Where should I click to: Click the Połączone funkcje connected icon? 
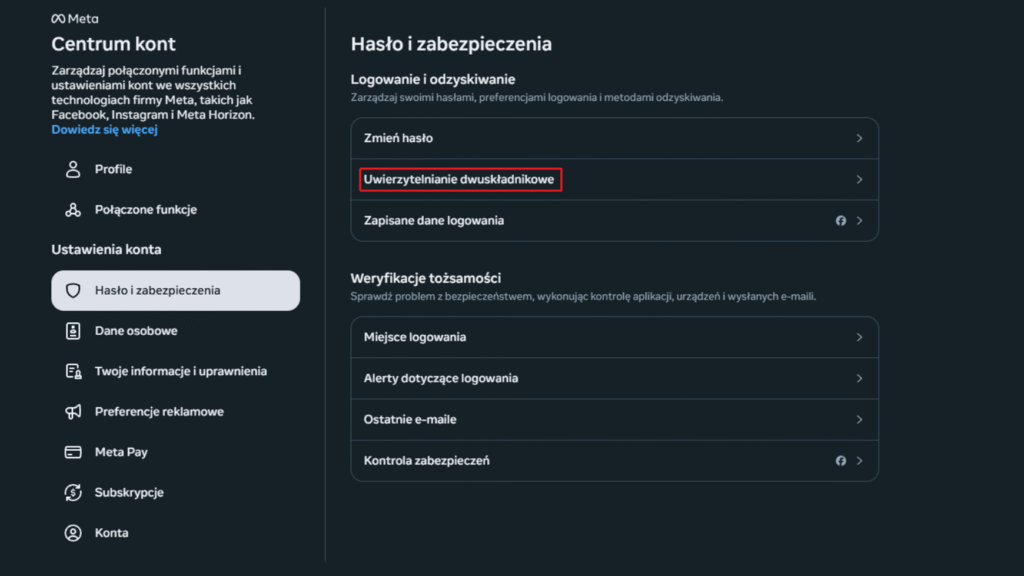point(73,210)
